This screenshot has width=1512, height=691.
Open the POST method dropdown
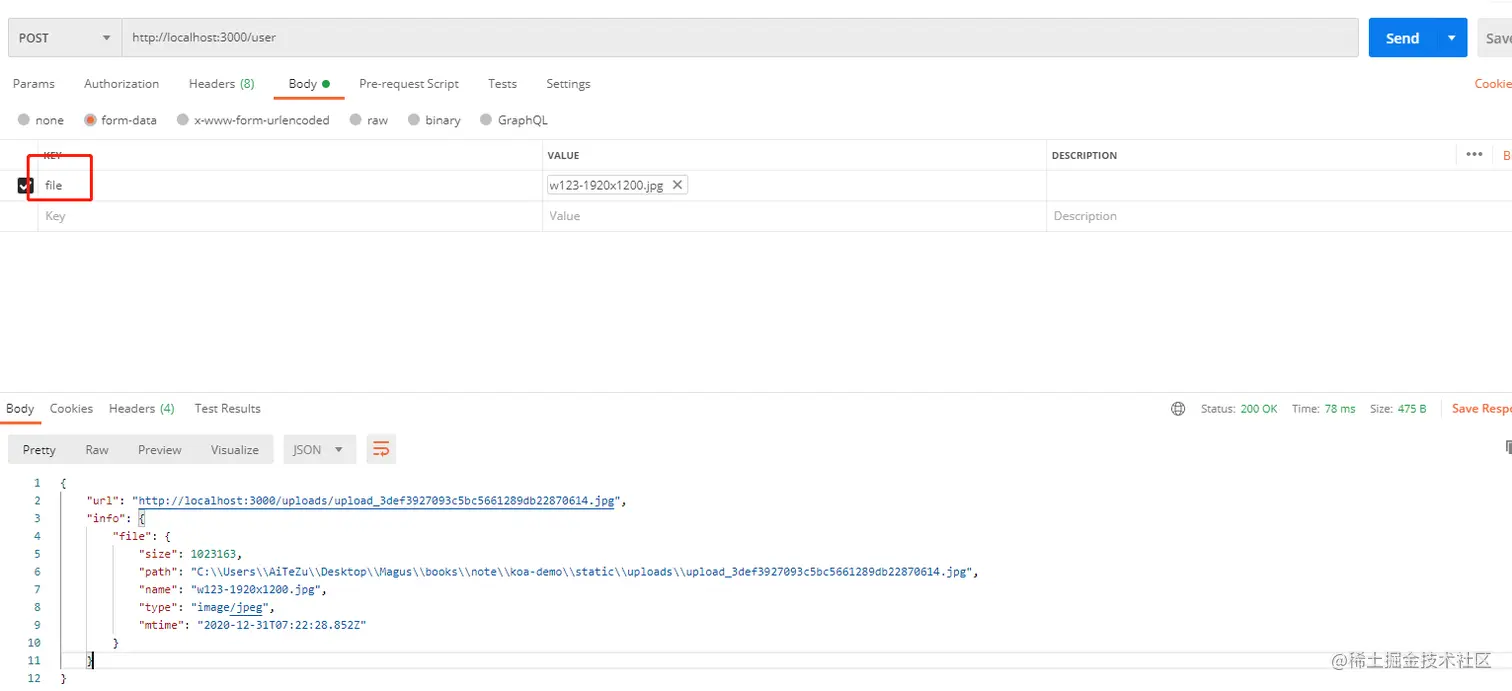(64, 38)
